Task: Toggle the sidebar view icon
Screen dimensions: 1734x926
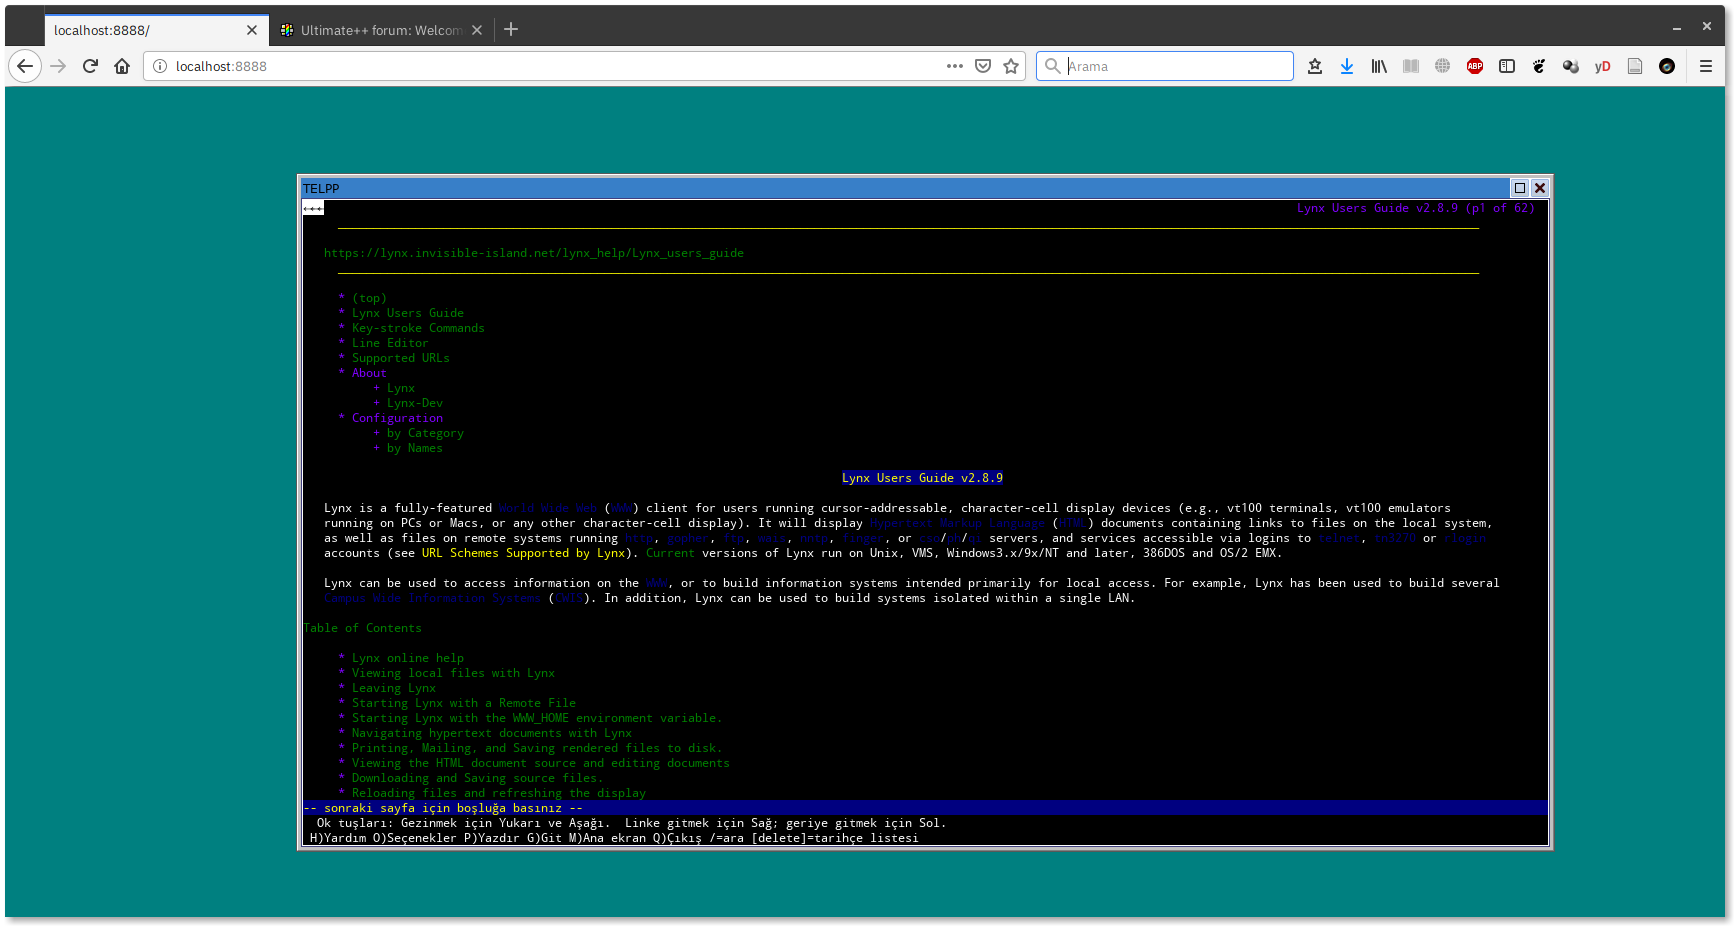Action: (1507, 66)
